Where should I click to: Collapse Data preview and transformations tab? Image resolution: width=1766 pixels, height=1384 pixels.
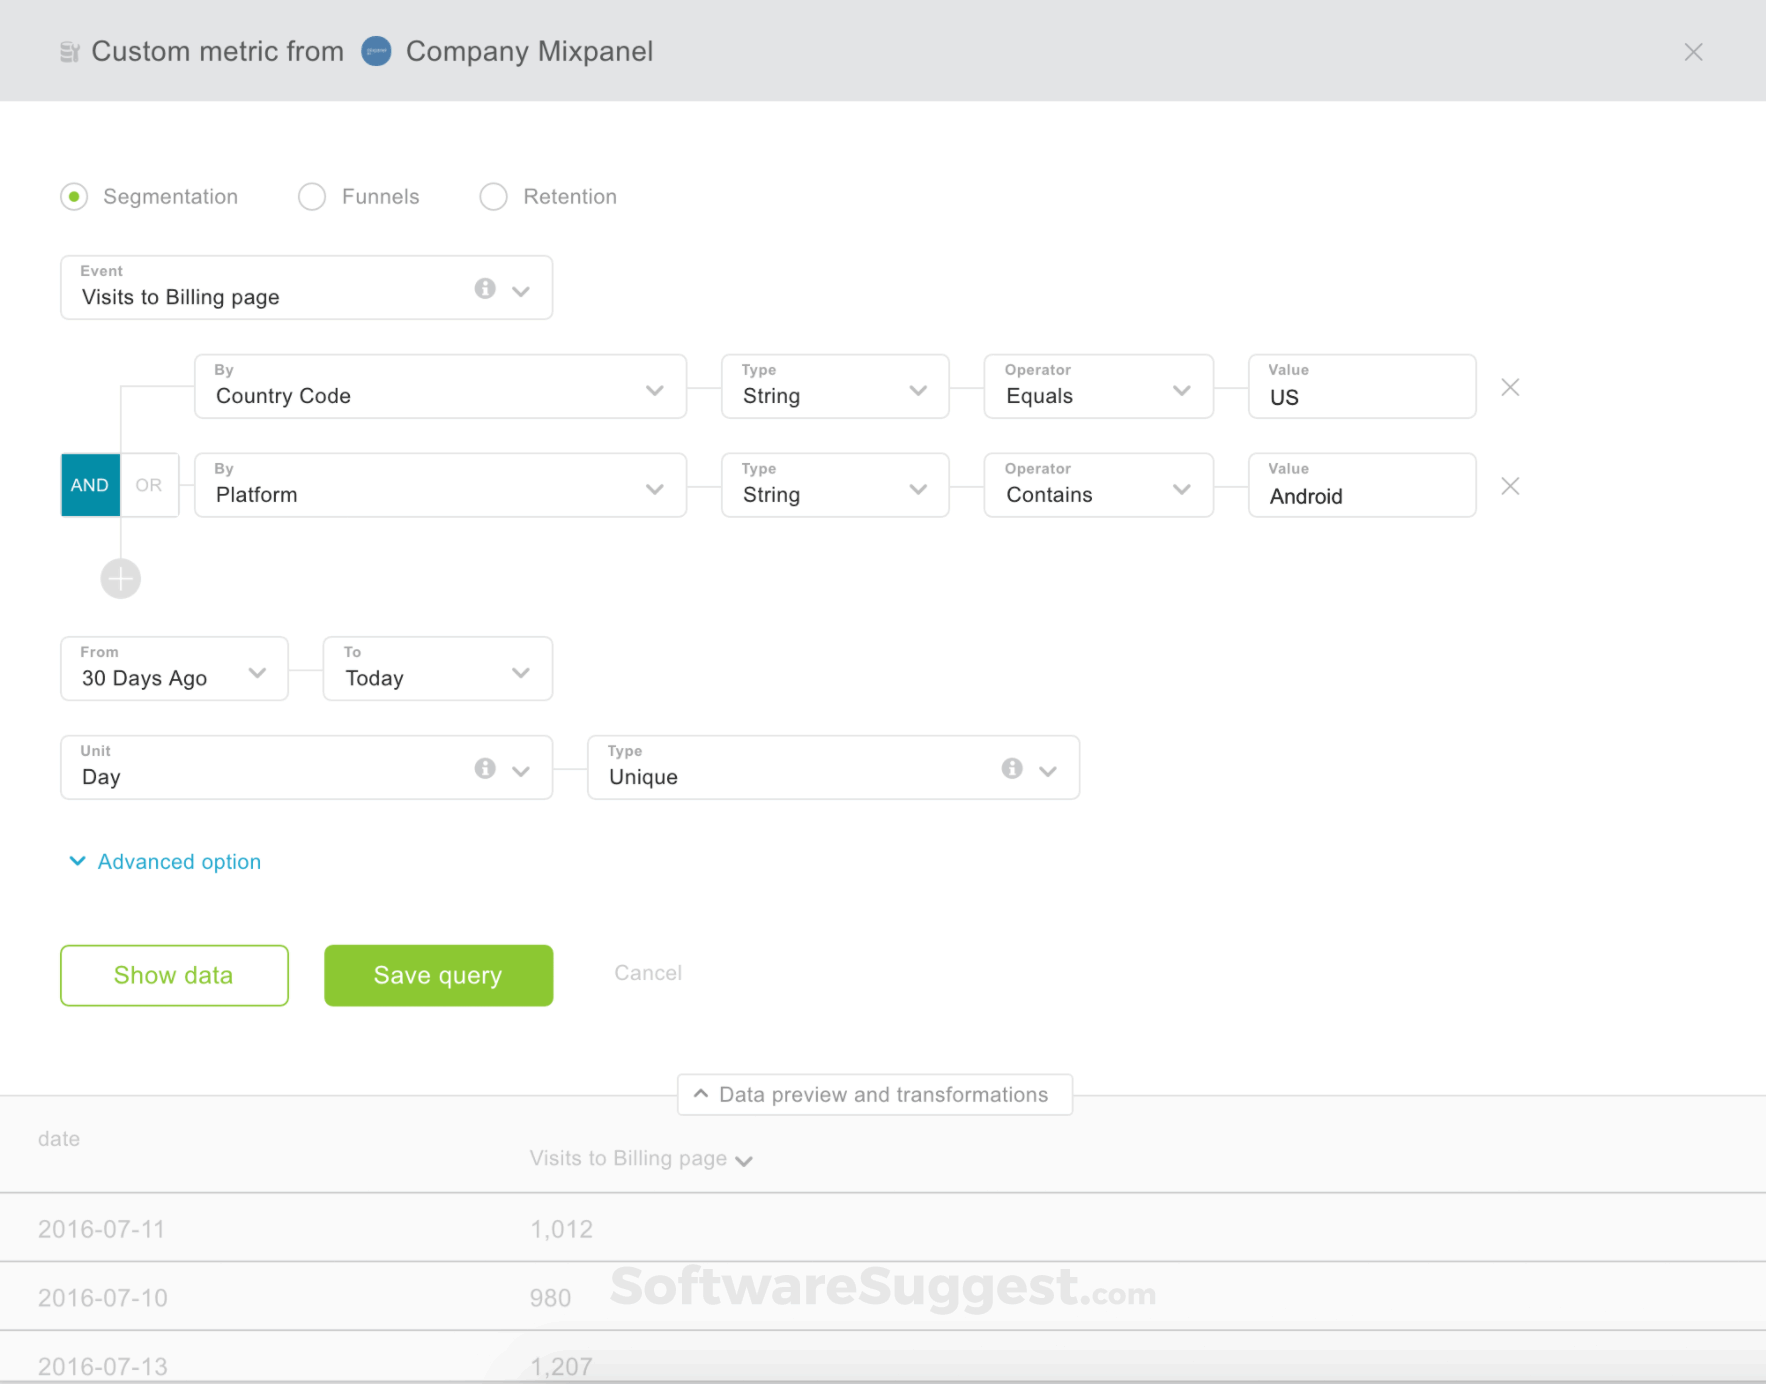coord(875,1095)
